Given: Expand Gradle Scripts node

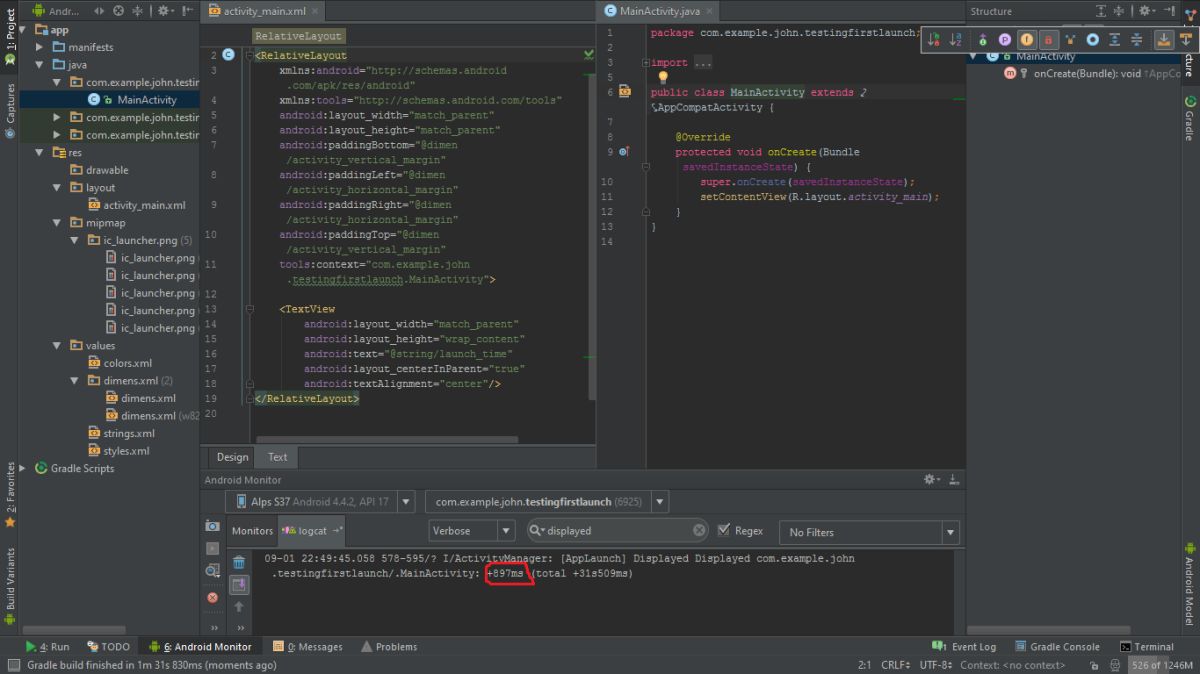Looking at the screenshot, I should coord(24,468).
